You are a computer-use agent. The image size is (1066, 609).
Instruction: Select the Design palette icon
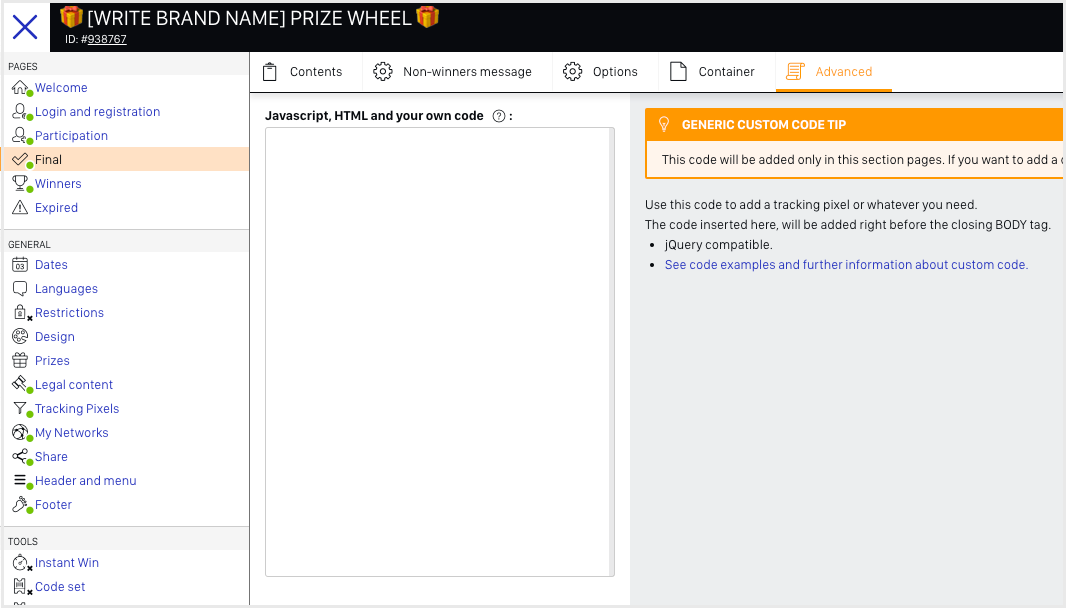pyautogui.click(x=22, y=336)
